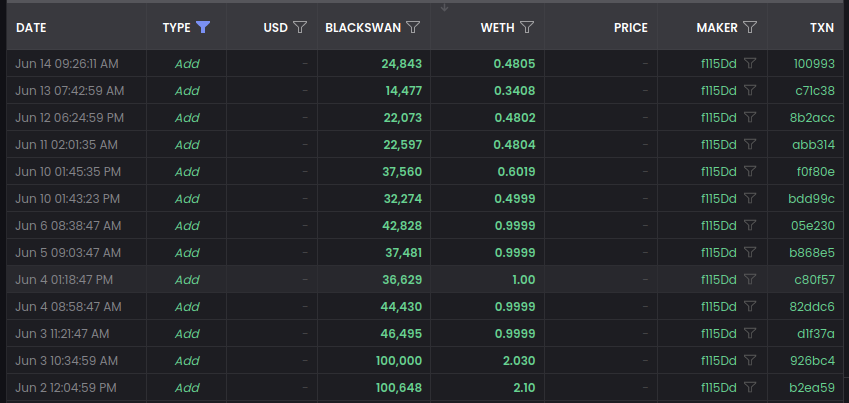Click the BLACKSWAN amount 37,560
Image resolution: width=849 pixels, height=403 pixels.
coord(401,172)
